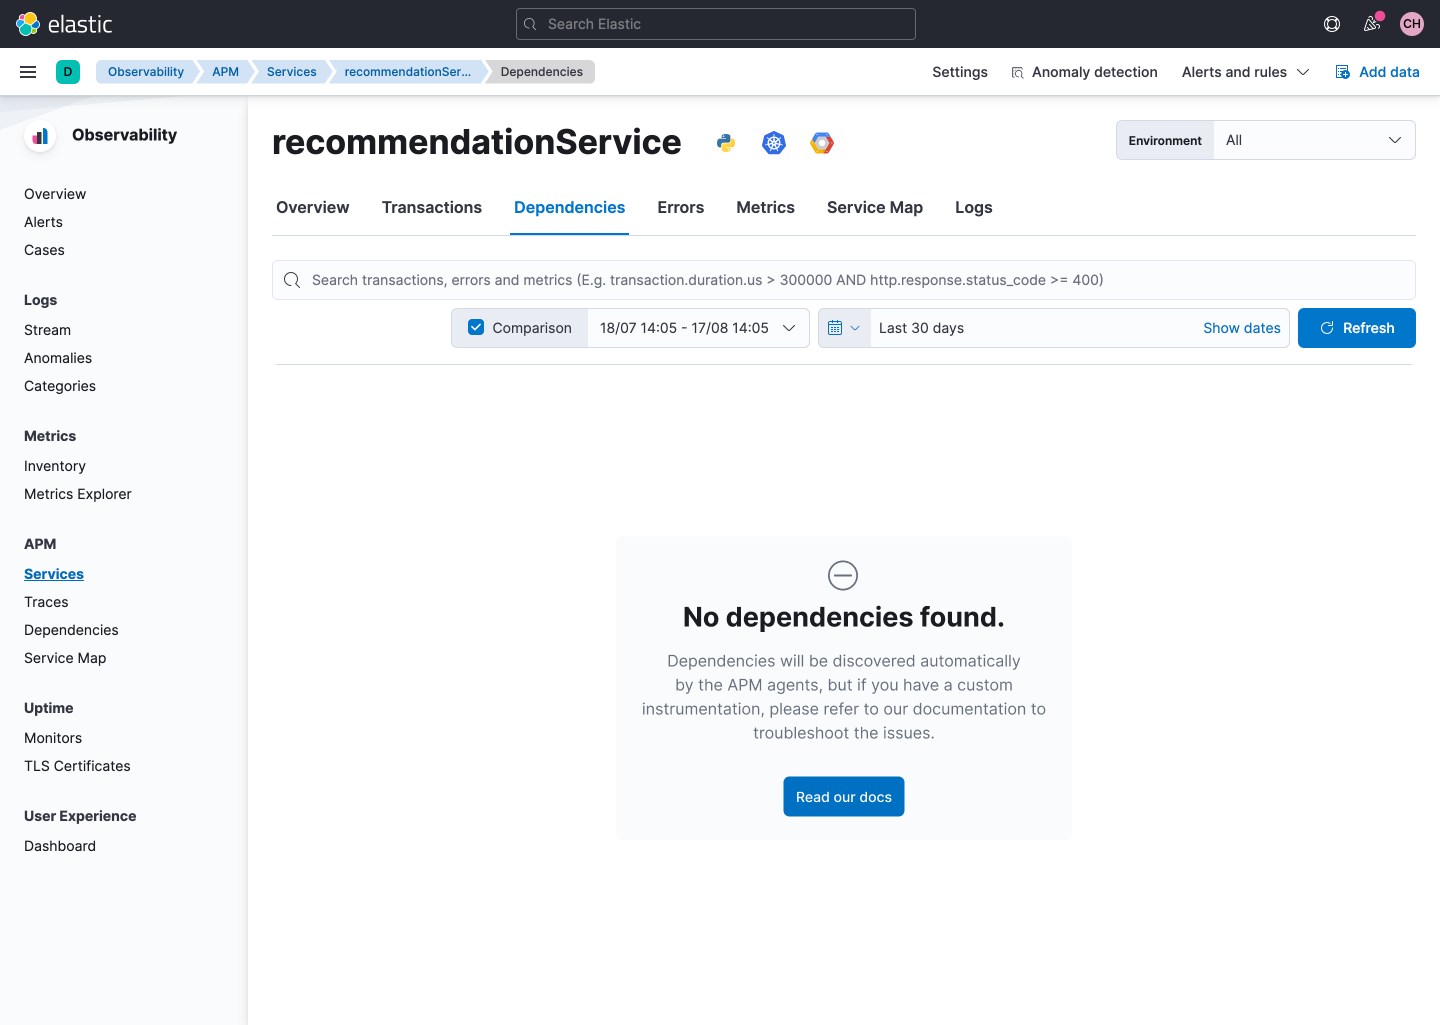This screenshot has width=1440, height=1025.
Task: Click the CH user avatar
Action: pos(1411,23)
